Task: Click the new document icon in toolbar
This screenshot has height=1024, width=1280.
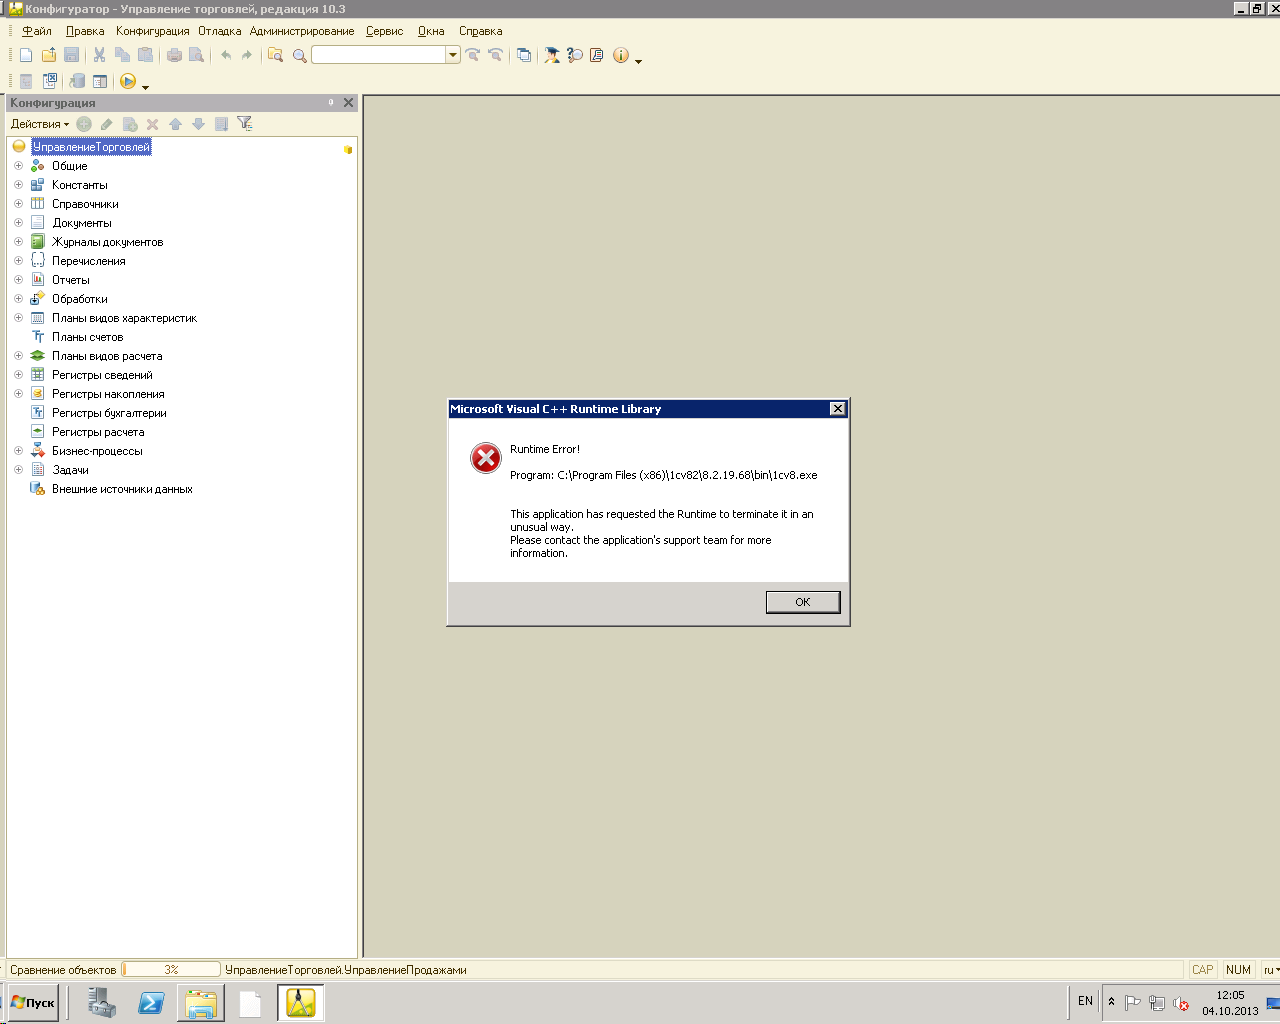Action: tap(26, 55)
